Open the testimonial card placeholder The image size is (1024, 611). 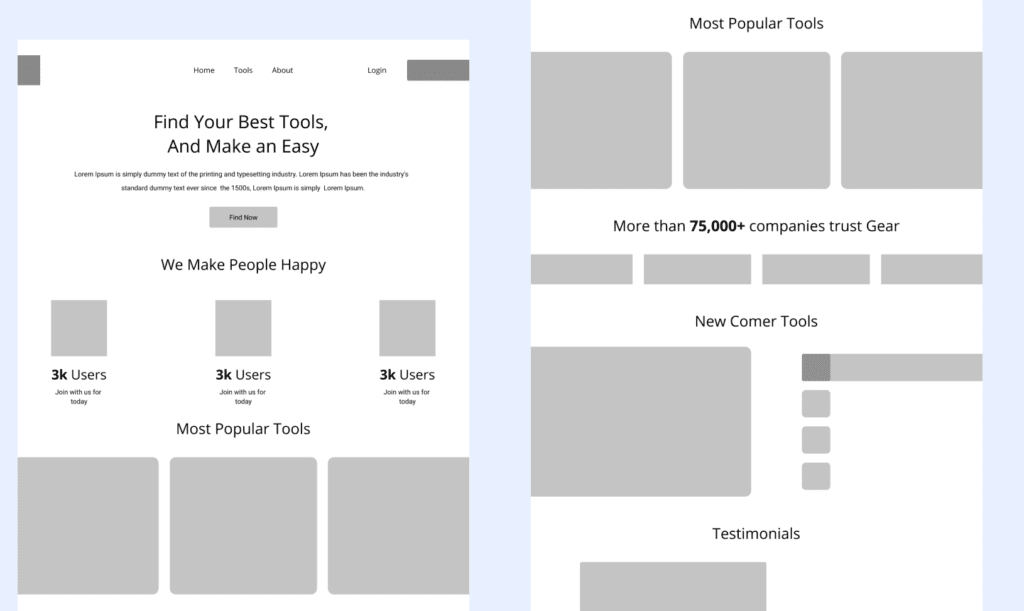(673, 586)
